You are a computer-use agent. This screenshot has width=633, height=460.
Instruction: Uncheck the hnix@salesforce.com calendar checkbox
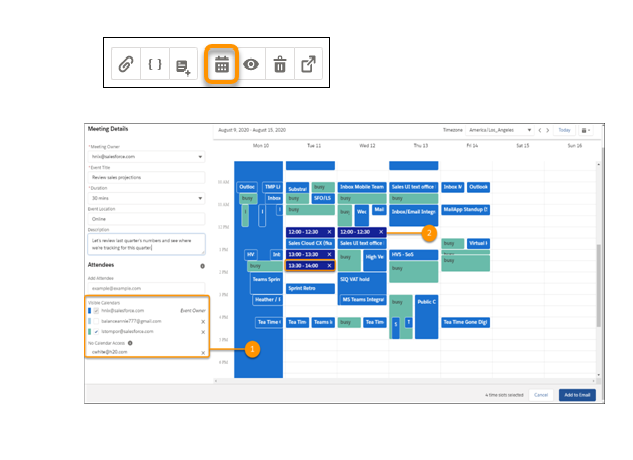point(96,311)
